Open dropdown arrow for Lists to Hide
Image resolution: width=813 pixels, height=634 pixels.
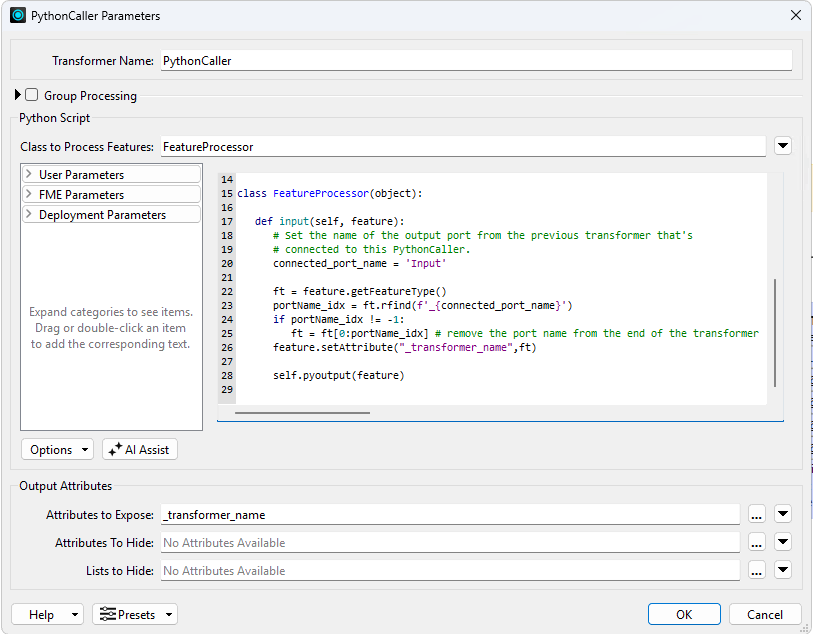[783, 570]
